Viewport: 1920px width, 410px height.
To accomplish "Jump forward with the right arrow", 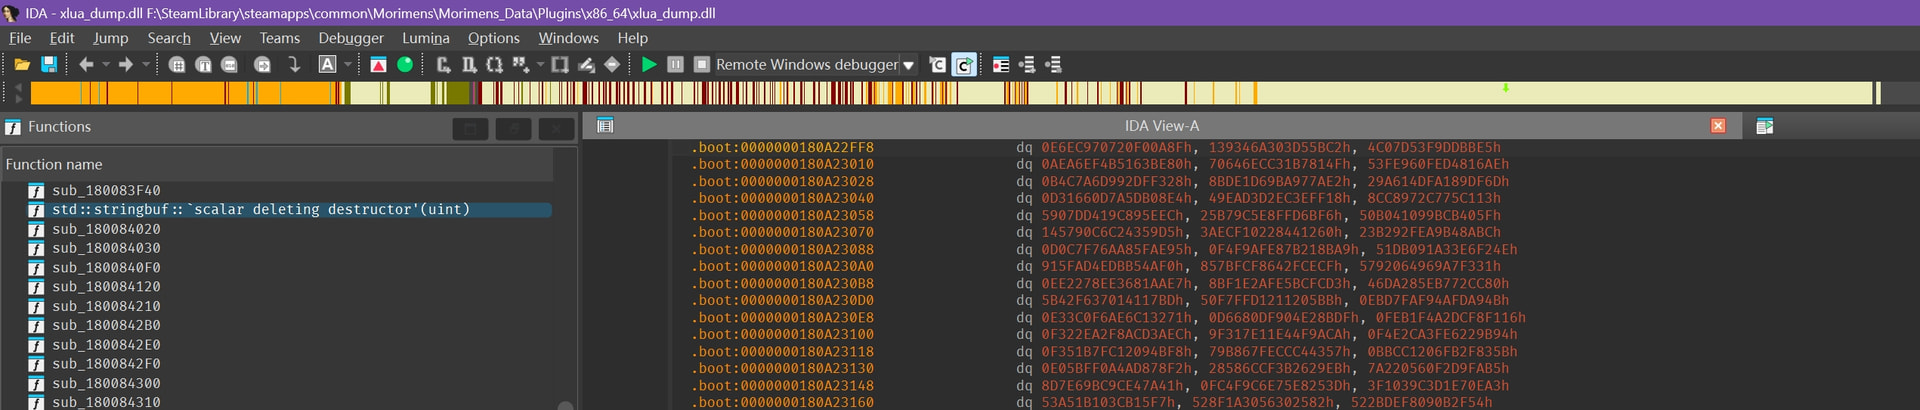I will (x=126, y=64).
